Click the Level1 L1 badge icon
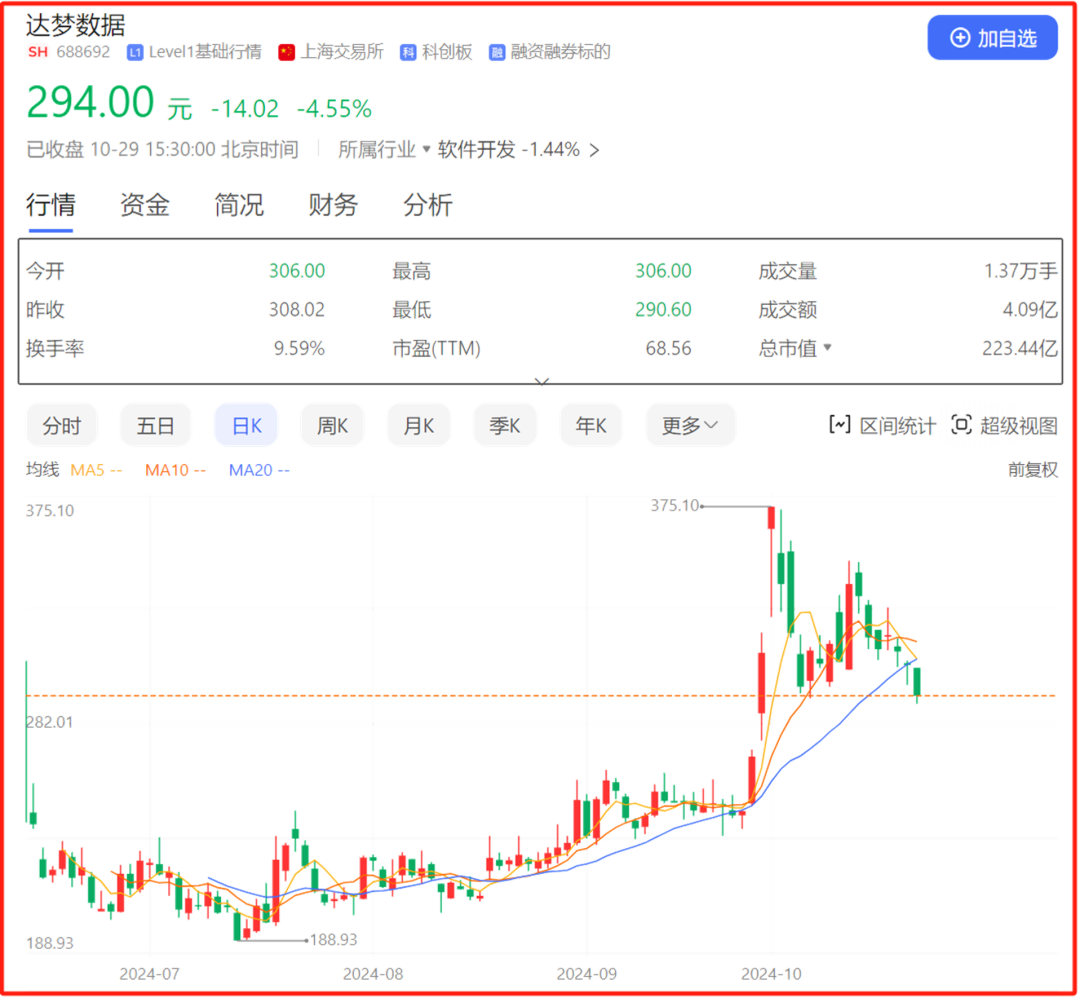The height and width of the screenshot is (998, 1080). [135, 52]
